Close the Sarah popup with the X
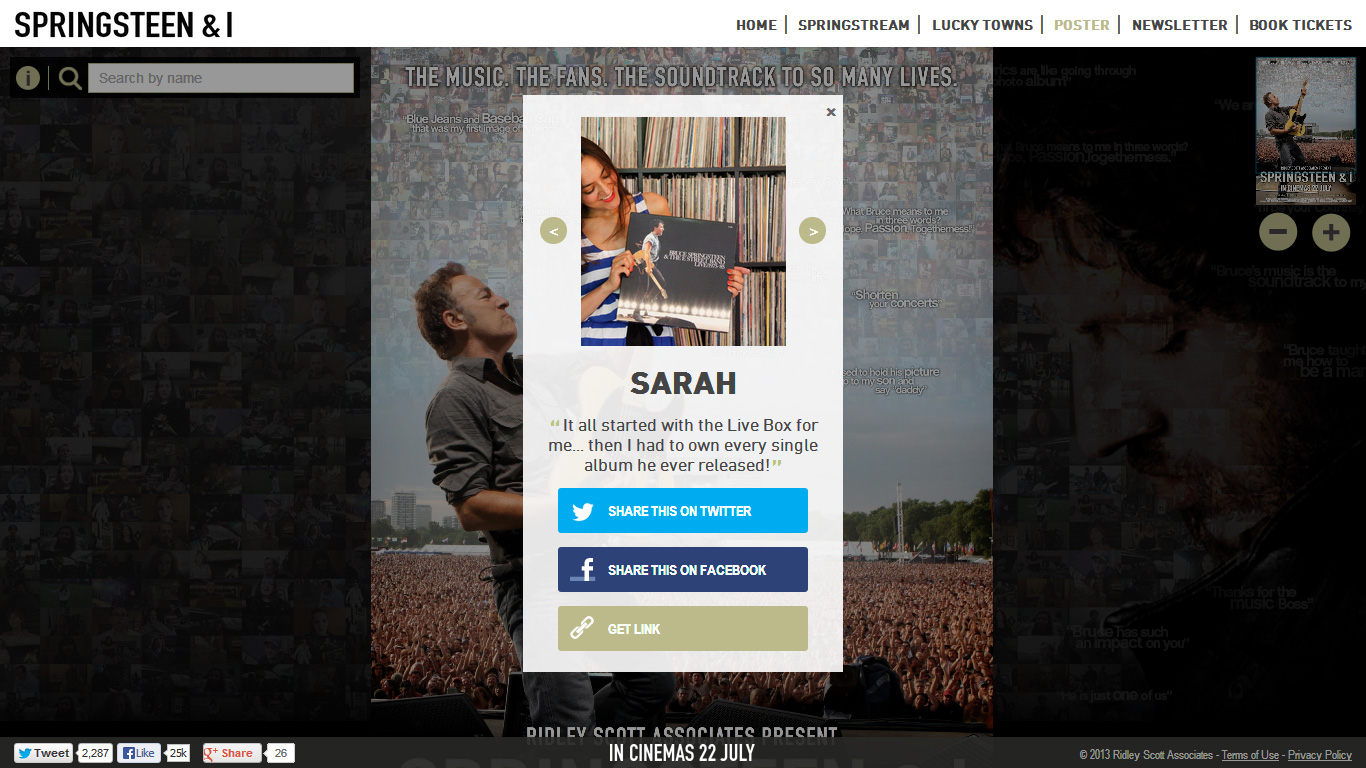Viewport: 1366px width, 768px height. pos(831,112)
